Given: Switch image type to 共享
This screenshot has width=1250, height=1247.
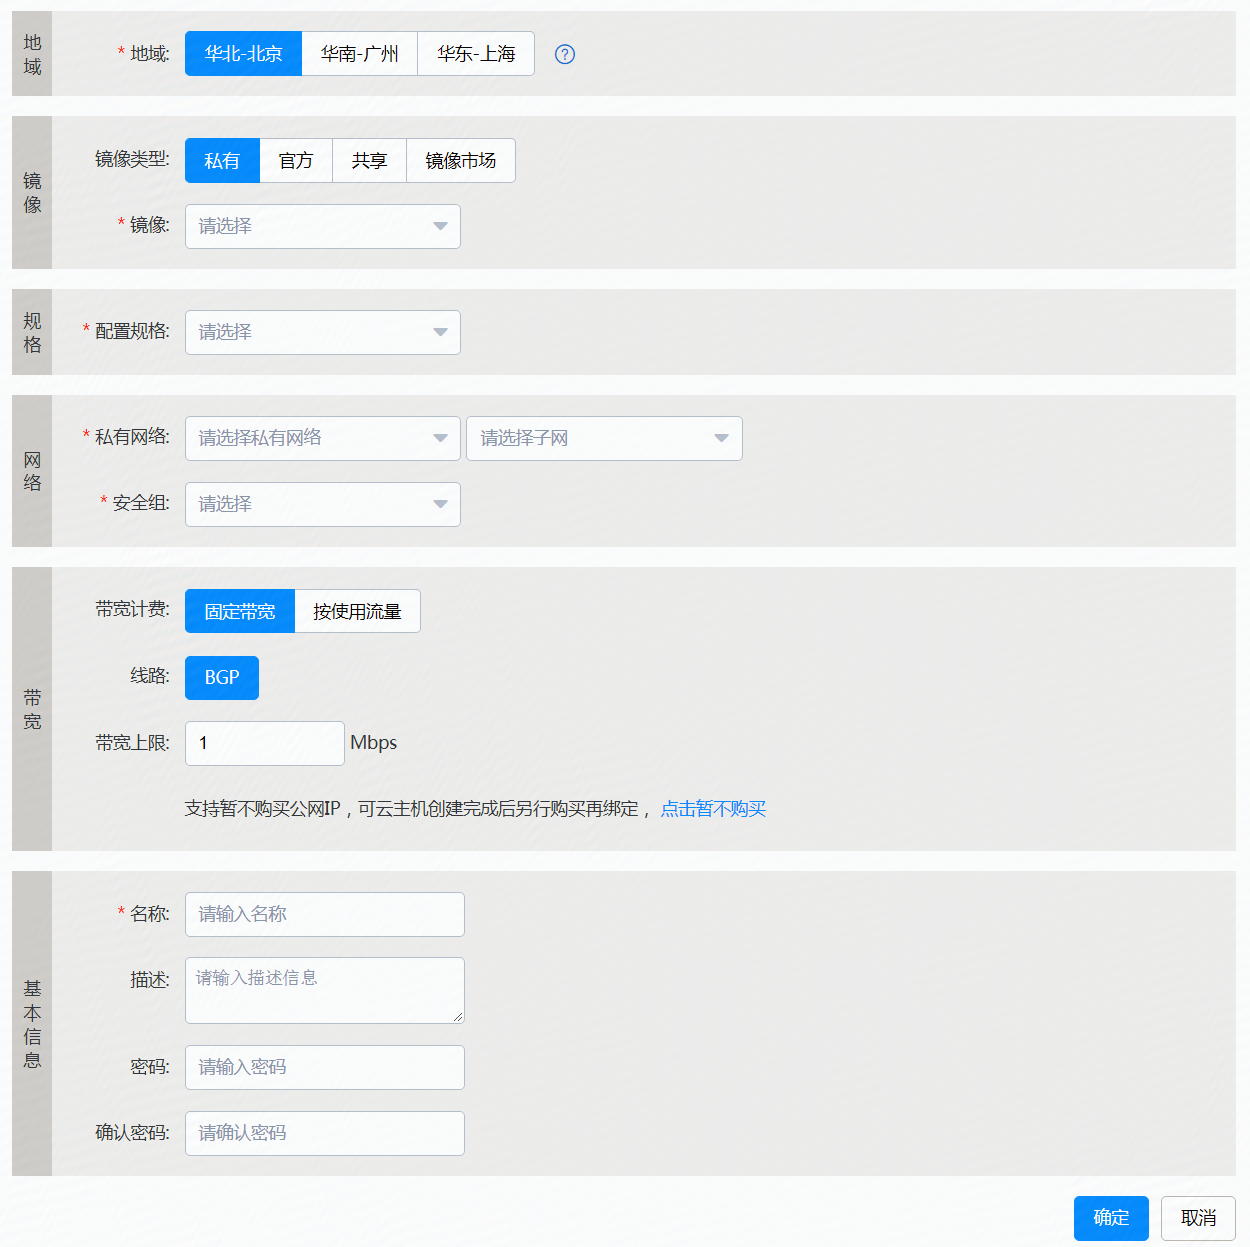Looking at the screenshot, I should coord(369,161).
